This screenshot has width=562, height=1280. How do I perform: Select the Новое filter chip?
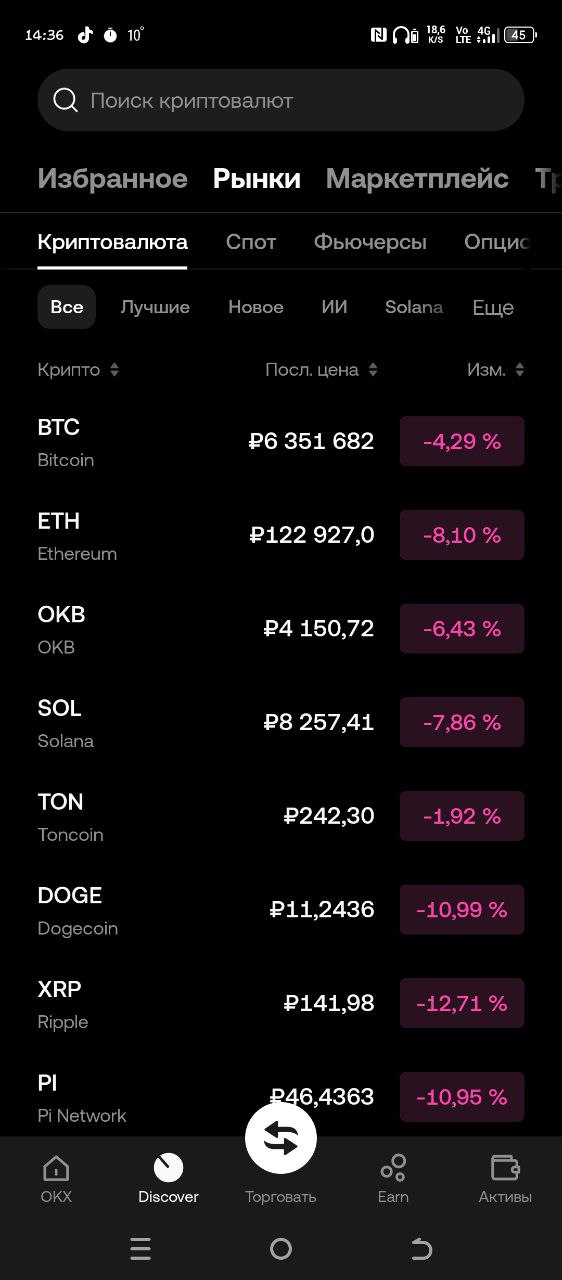coord(256,307)
